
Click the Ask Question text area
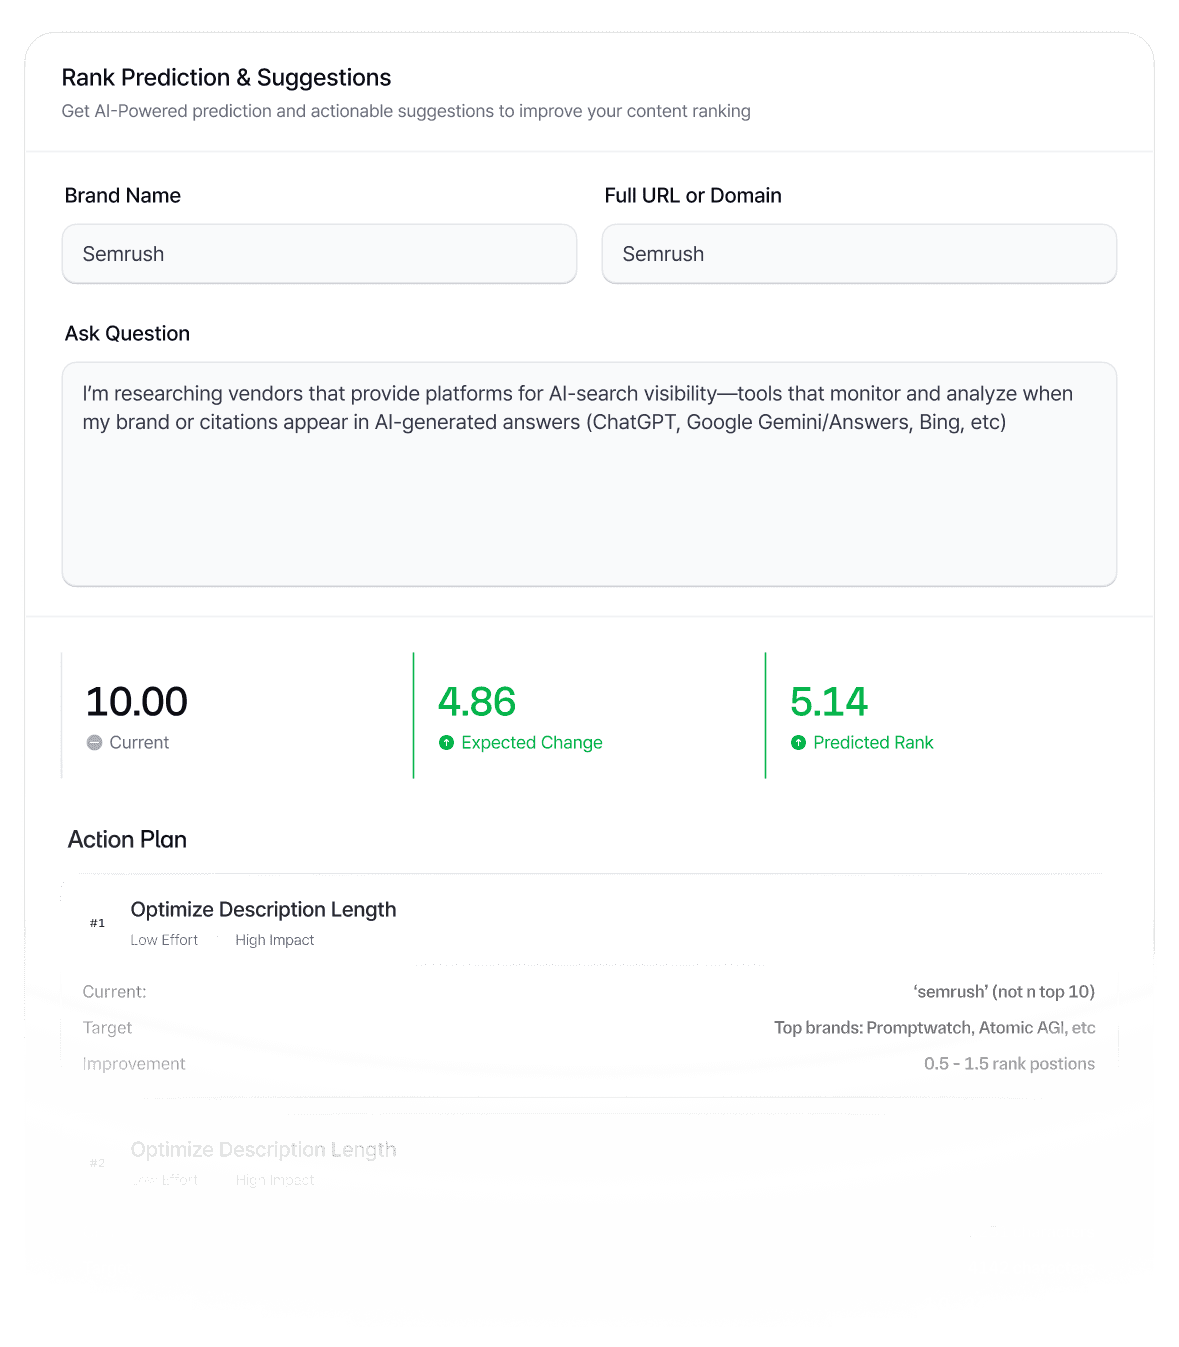589,474
